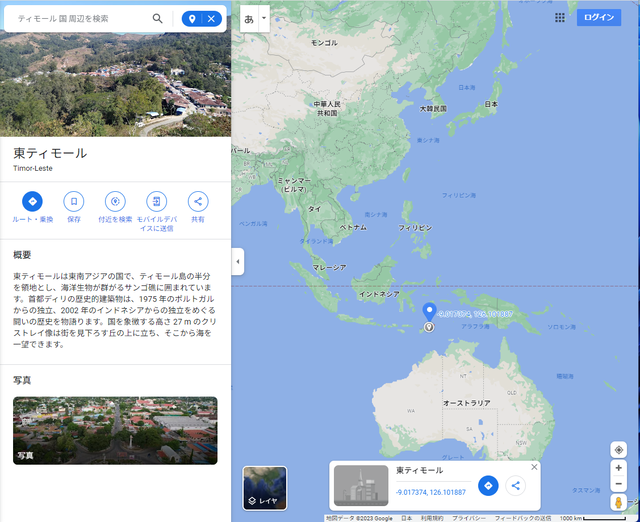The width and height of the screenshot is (640, 522).
Task: Zoom in with the plus button
Action: point(618,468)
